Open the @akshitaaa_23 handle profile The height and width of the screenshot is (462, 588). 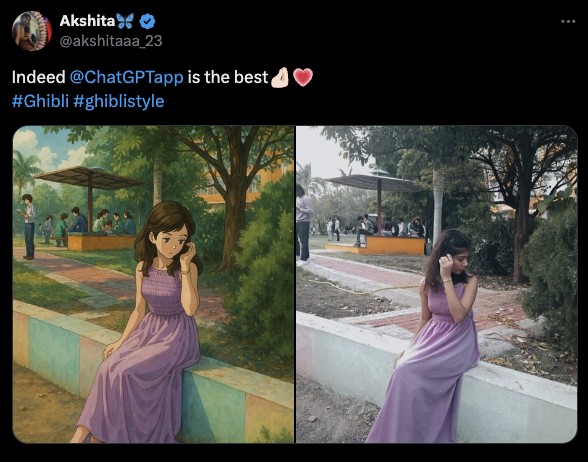pyautogui.click(x=111, y=41)
